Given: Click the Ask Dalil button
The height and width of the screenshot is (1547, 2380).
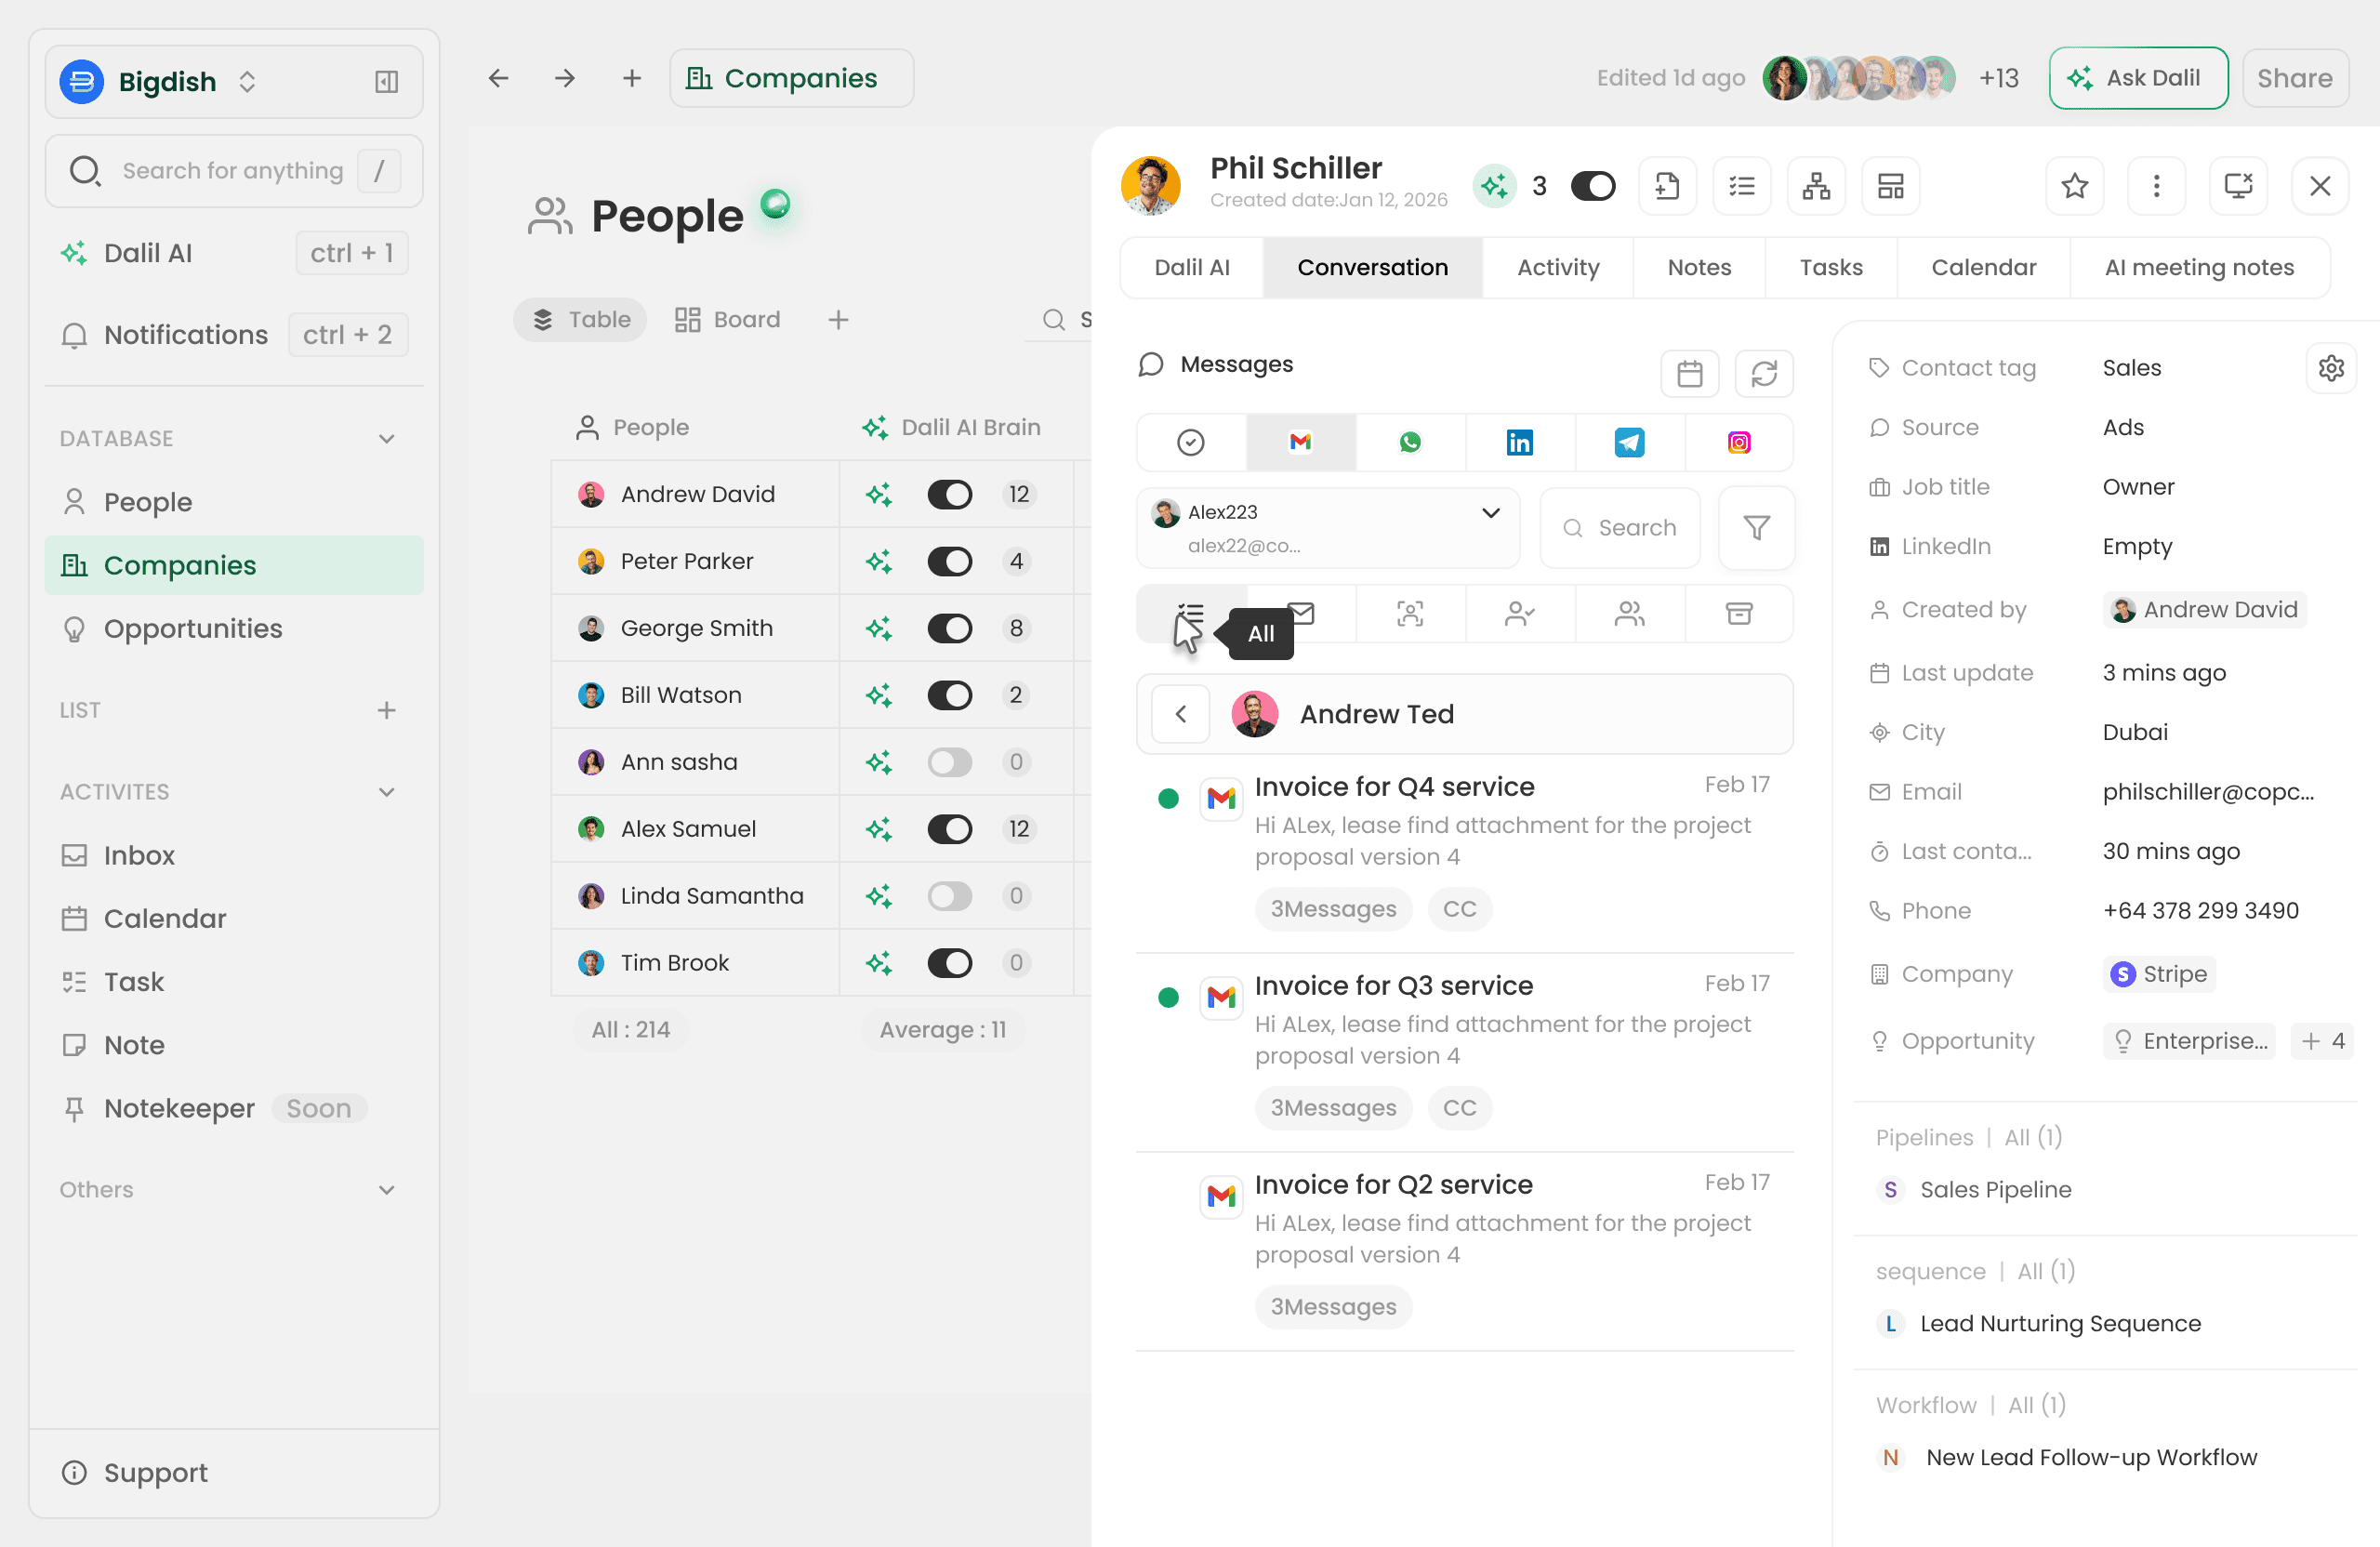Looking at the screenshot, I should (x=2137, y=78).
